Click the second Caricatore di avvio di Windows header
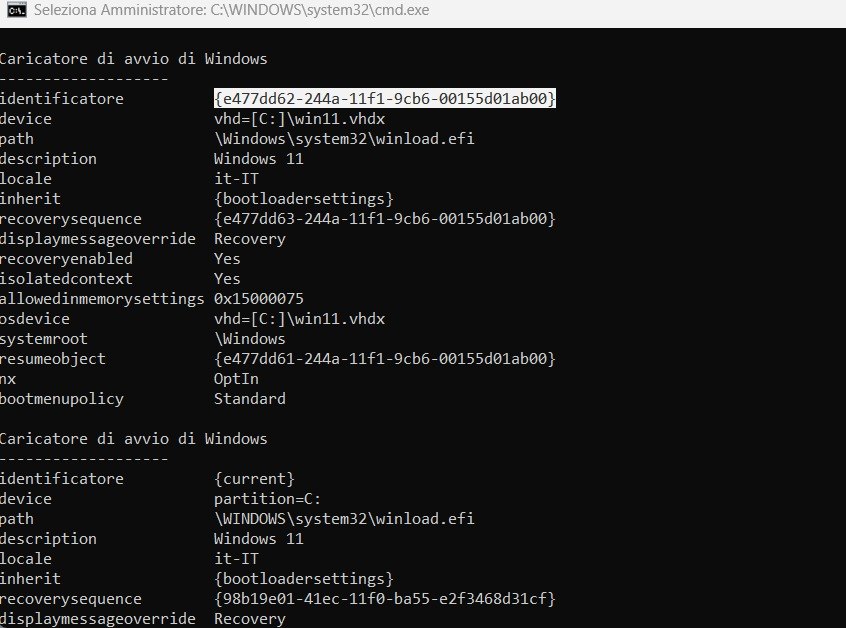 pos(134,438)
